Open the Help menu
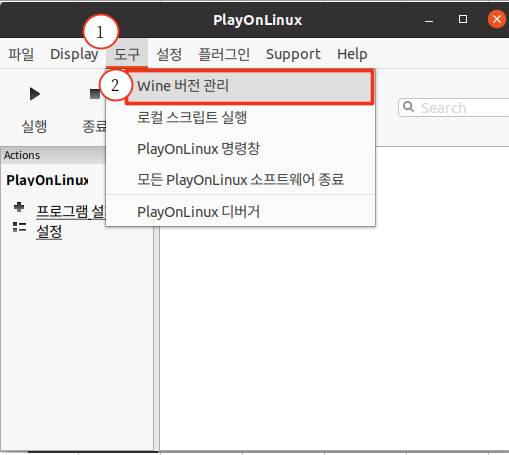This screenshot has height=455, width=509. click(352, 54)
